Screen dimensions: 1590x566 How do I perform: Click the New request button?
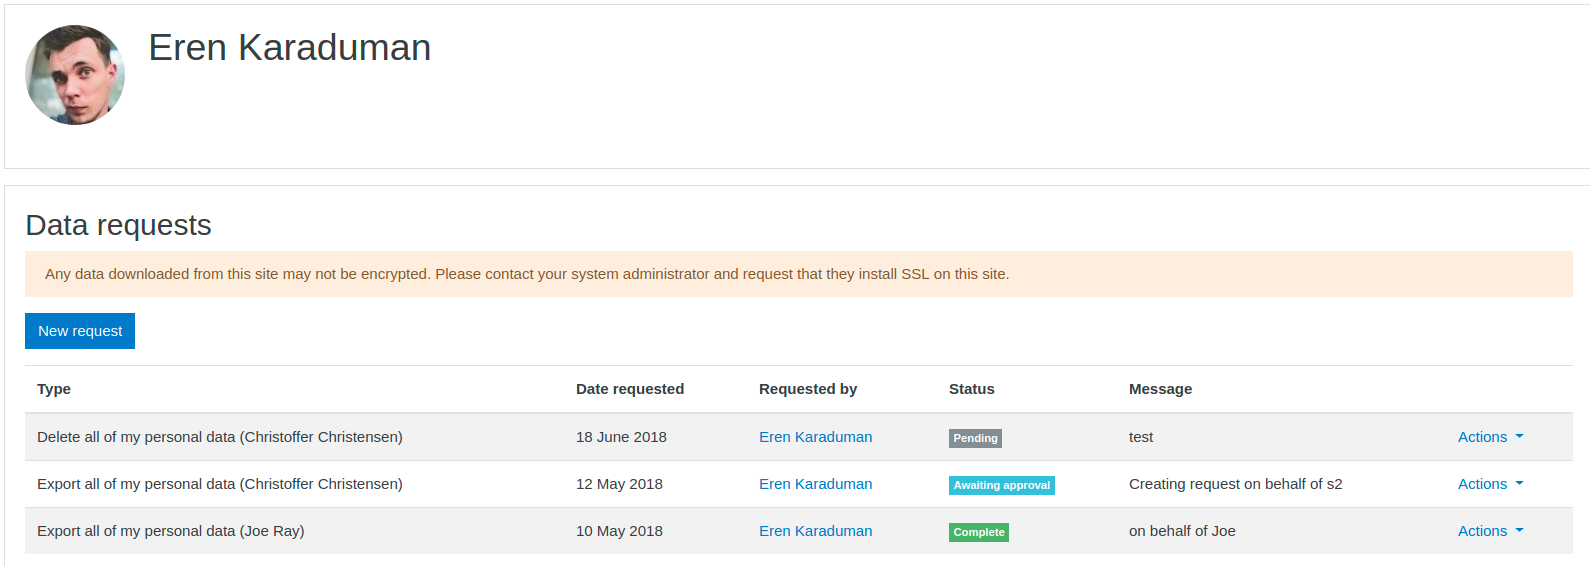[80, 331]
